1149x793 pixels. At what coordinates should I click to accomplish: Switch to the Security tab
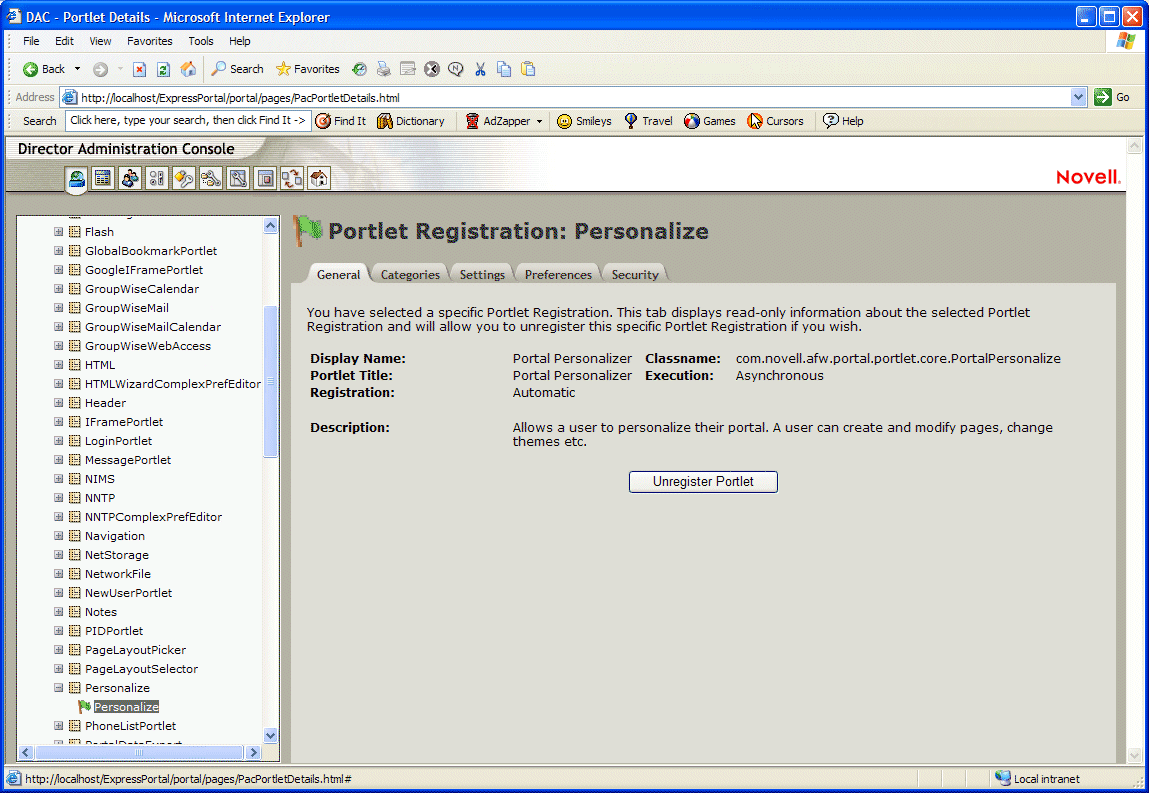click(x=635, y=274)
